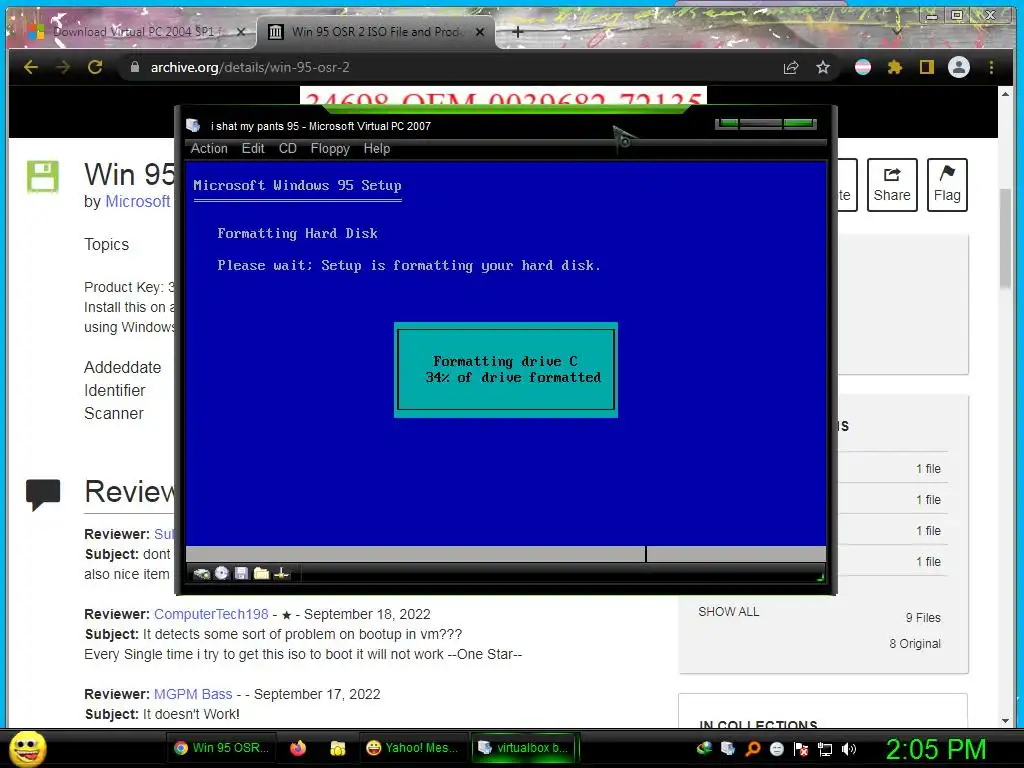Click the page scrollbar thumb

tap(1005, 238)
